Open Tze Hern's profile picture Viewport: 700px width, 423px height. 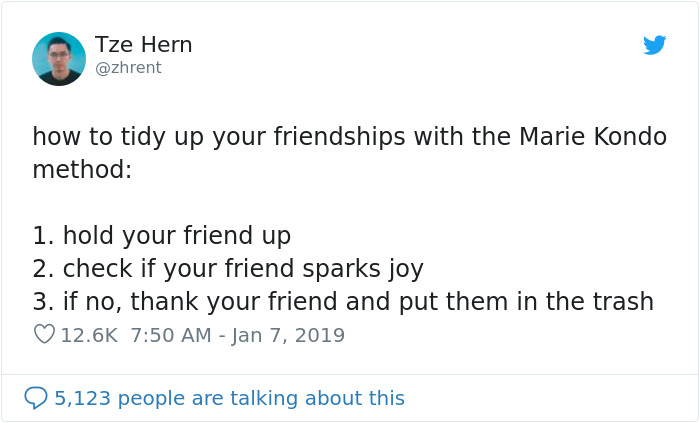point(58,59)
